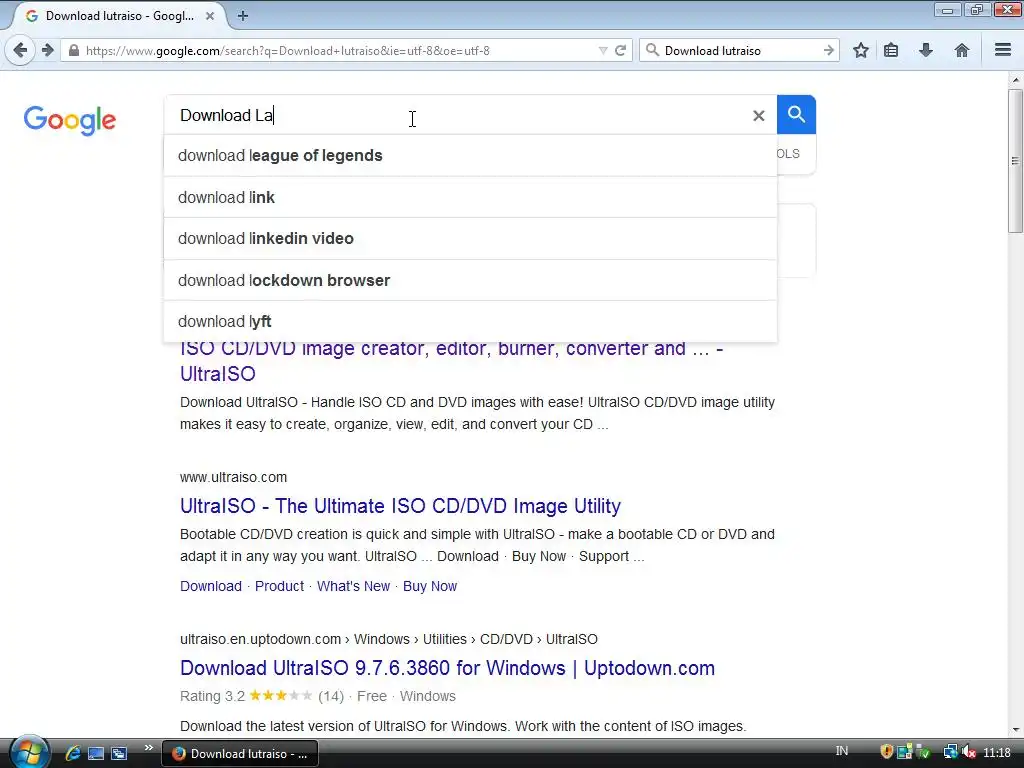Click the taskbar clock 11:18
Image resolution: width=1024 pixels, height=768 pixels.
tap(997, 753)
